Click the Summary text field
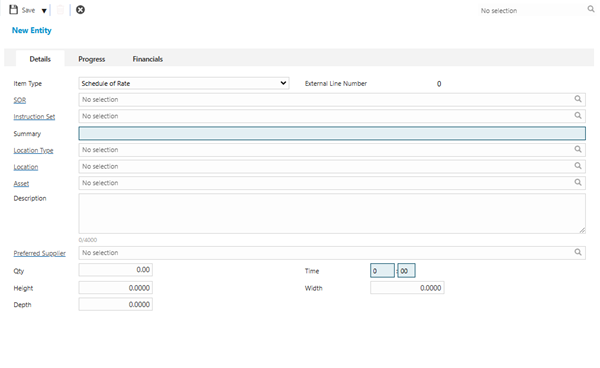This screenshot has width=600, height=368. coord(332,134)
